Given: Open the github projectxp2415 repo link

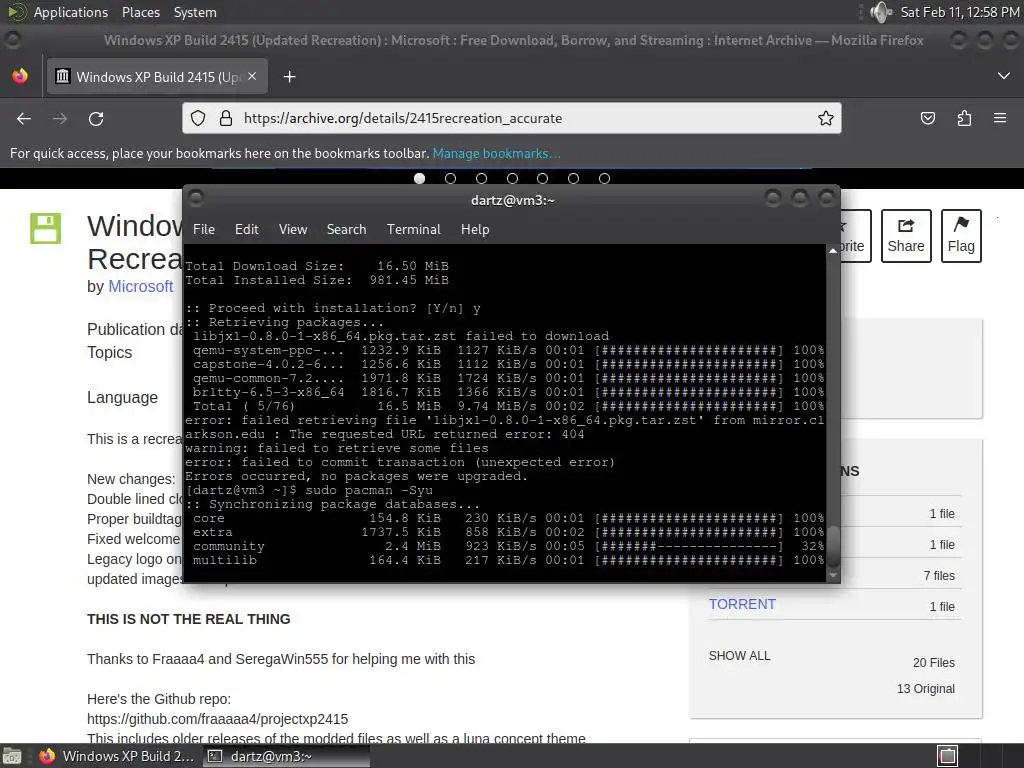Looking at the screenshot, I should (217, 719).
